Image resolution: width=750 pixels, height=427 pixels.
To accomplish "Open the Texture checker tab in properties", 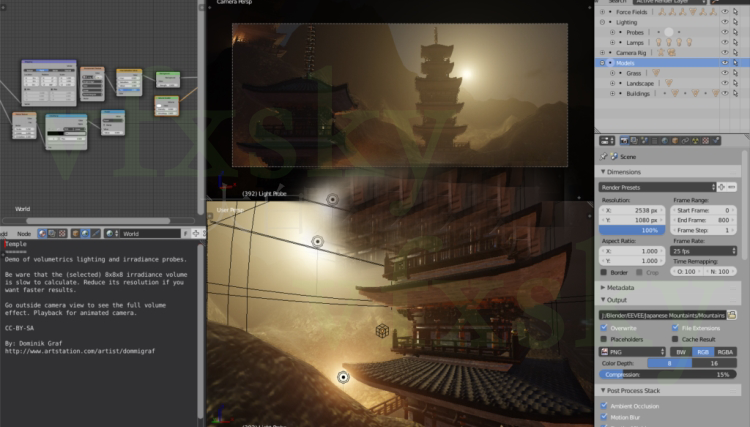I will pyautogui.click(x=705, y=141).
